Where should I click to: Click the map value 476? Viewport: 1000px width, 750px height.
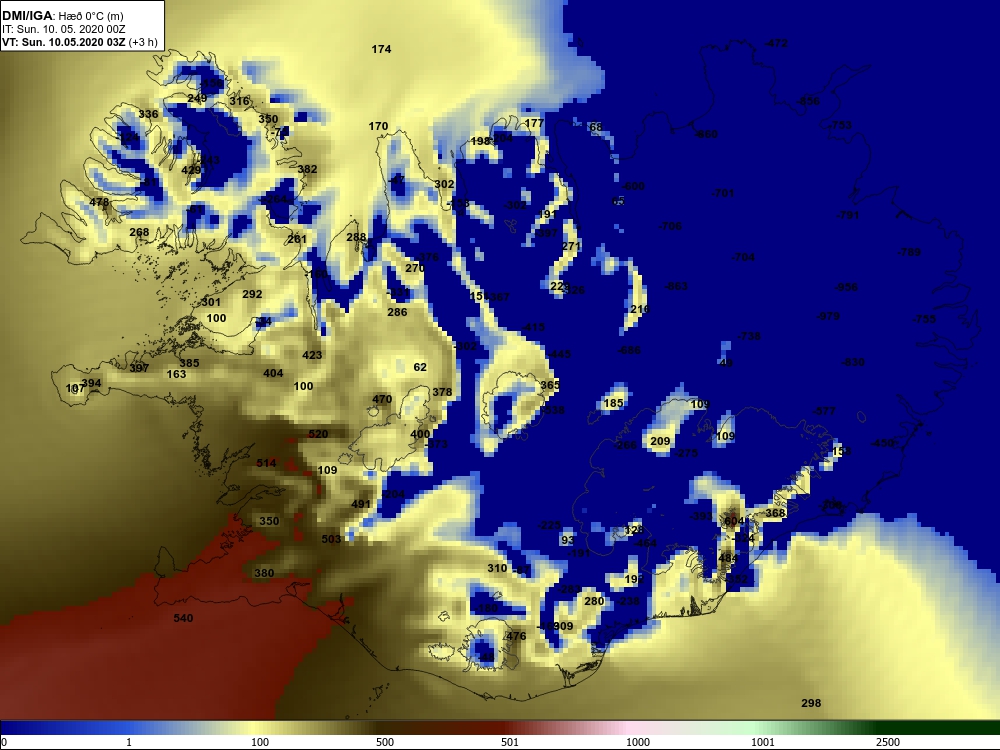[516, 636]
